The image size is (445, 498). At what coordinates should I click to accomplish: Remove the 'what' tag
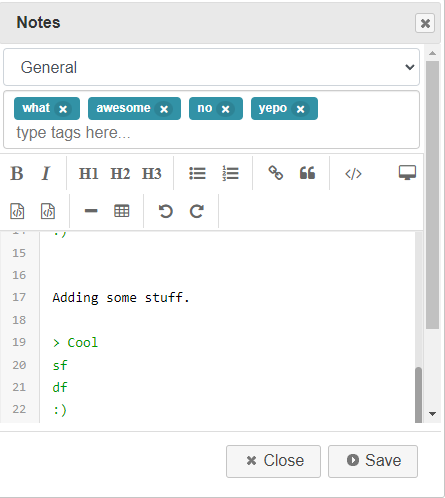coord(63,109)
